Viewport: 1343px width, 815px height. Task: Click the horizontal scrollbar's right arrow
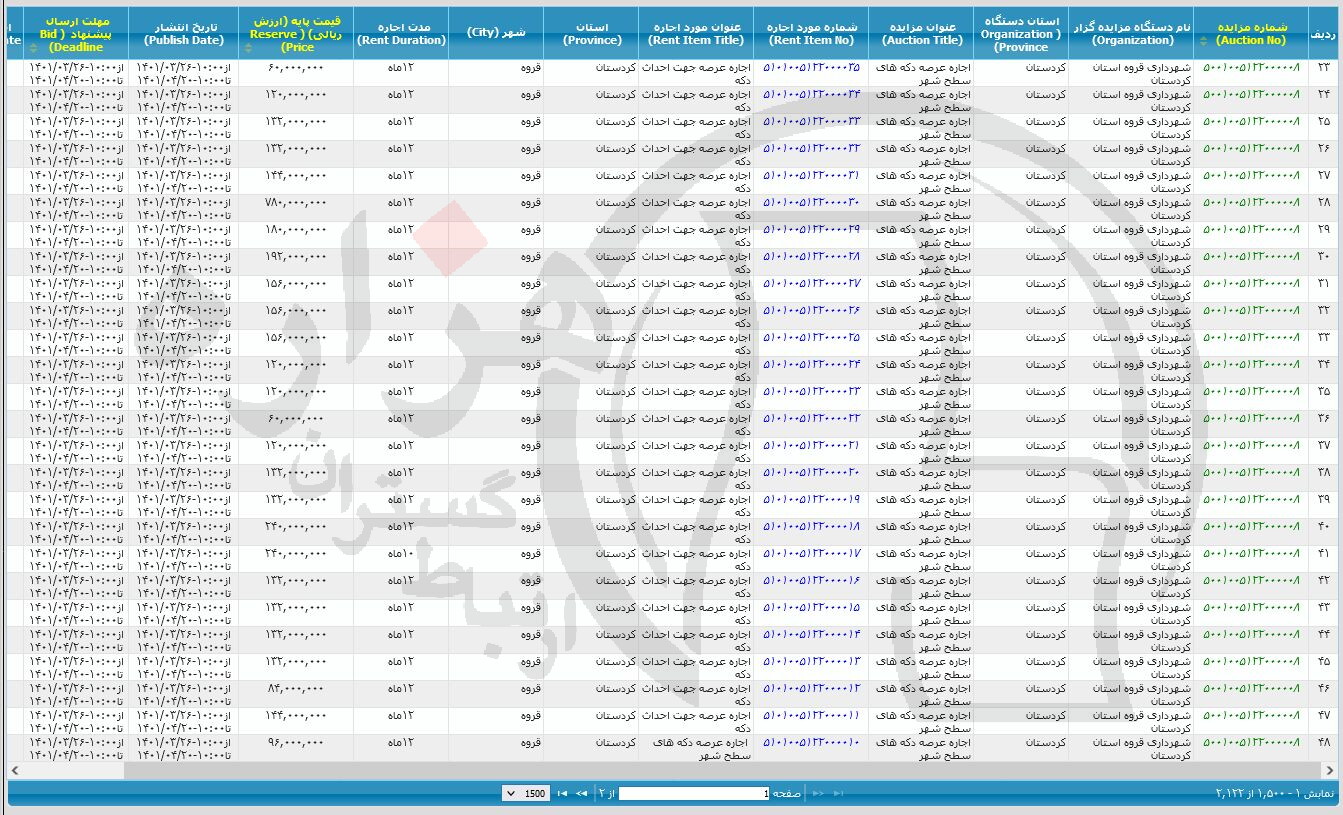pyautogui.click(x=1329, y=770)
